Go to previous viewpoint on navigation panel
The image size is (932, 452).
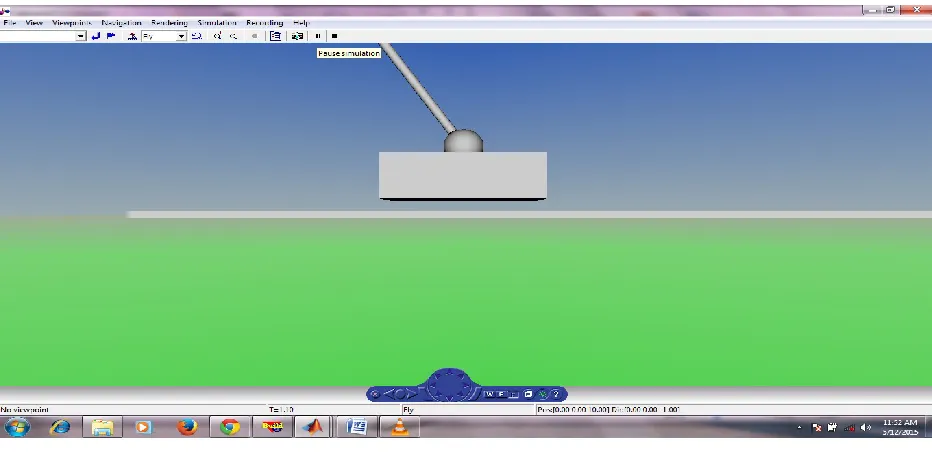point(389,394)
